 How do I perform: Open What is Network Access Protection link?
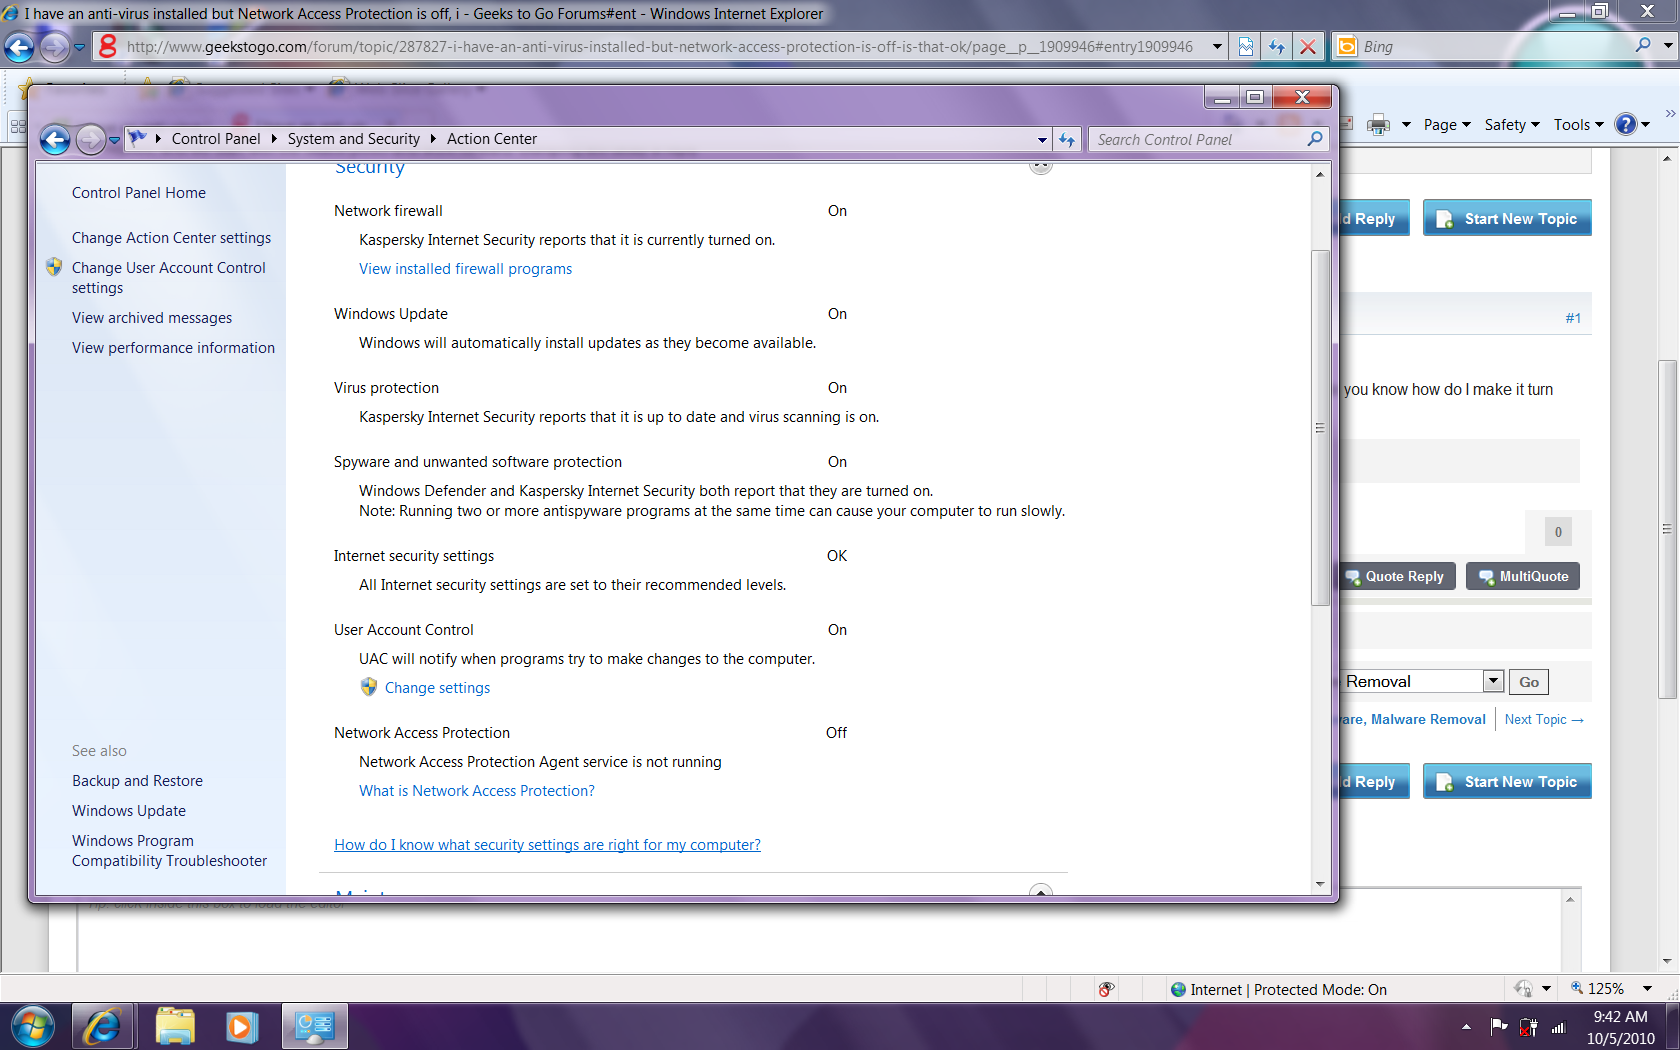[x=477, y=791]
